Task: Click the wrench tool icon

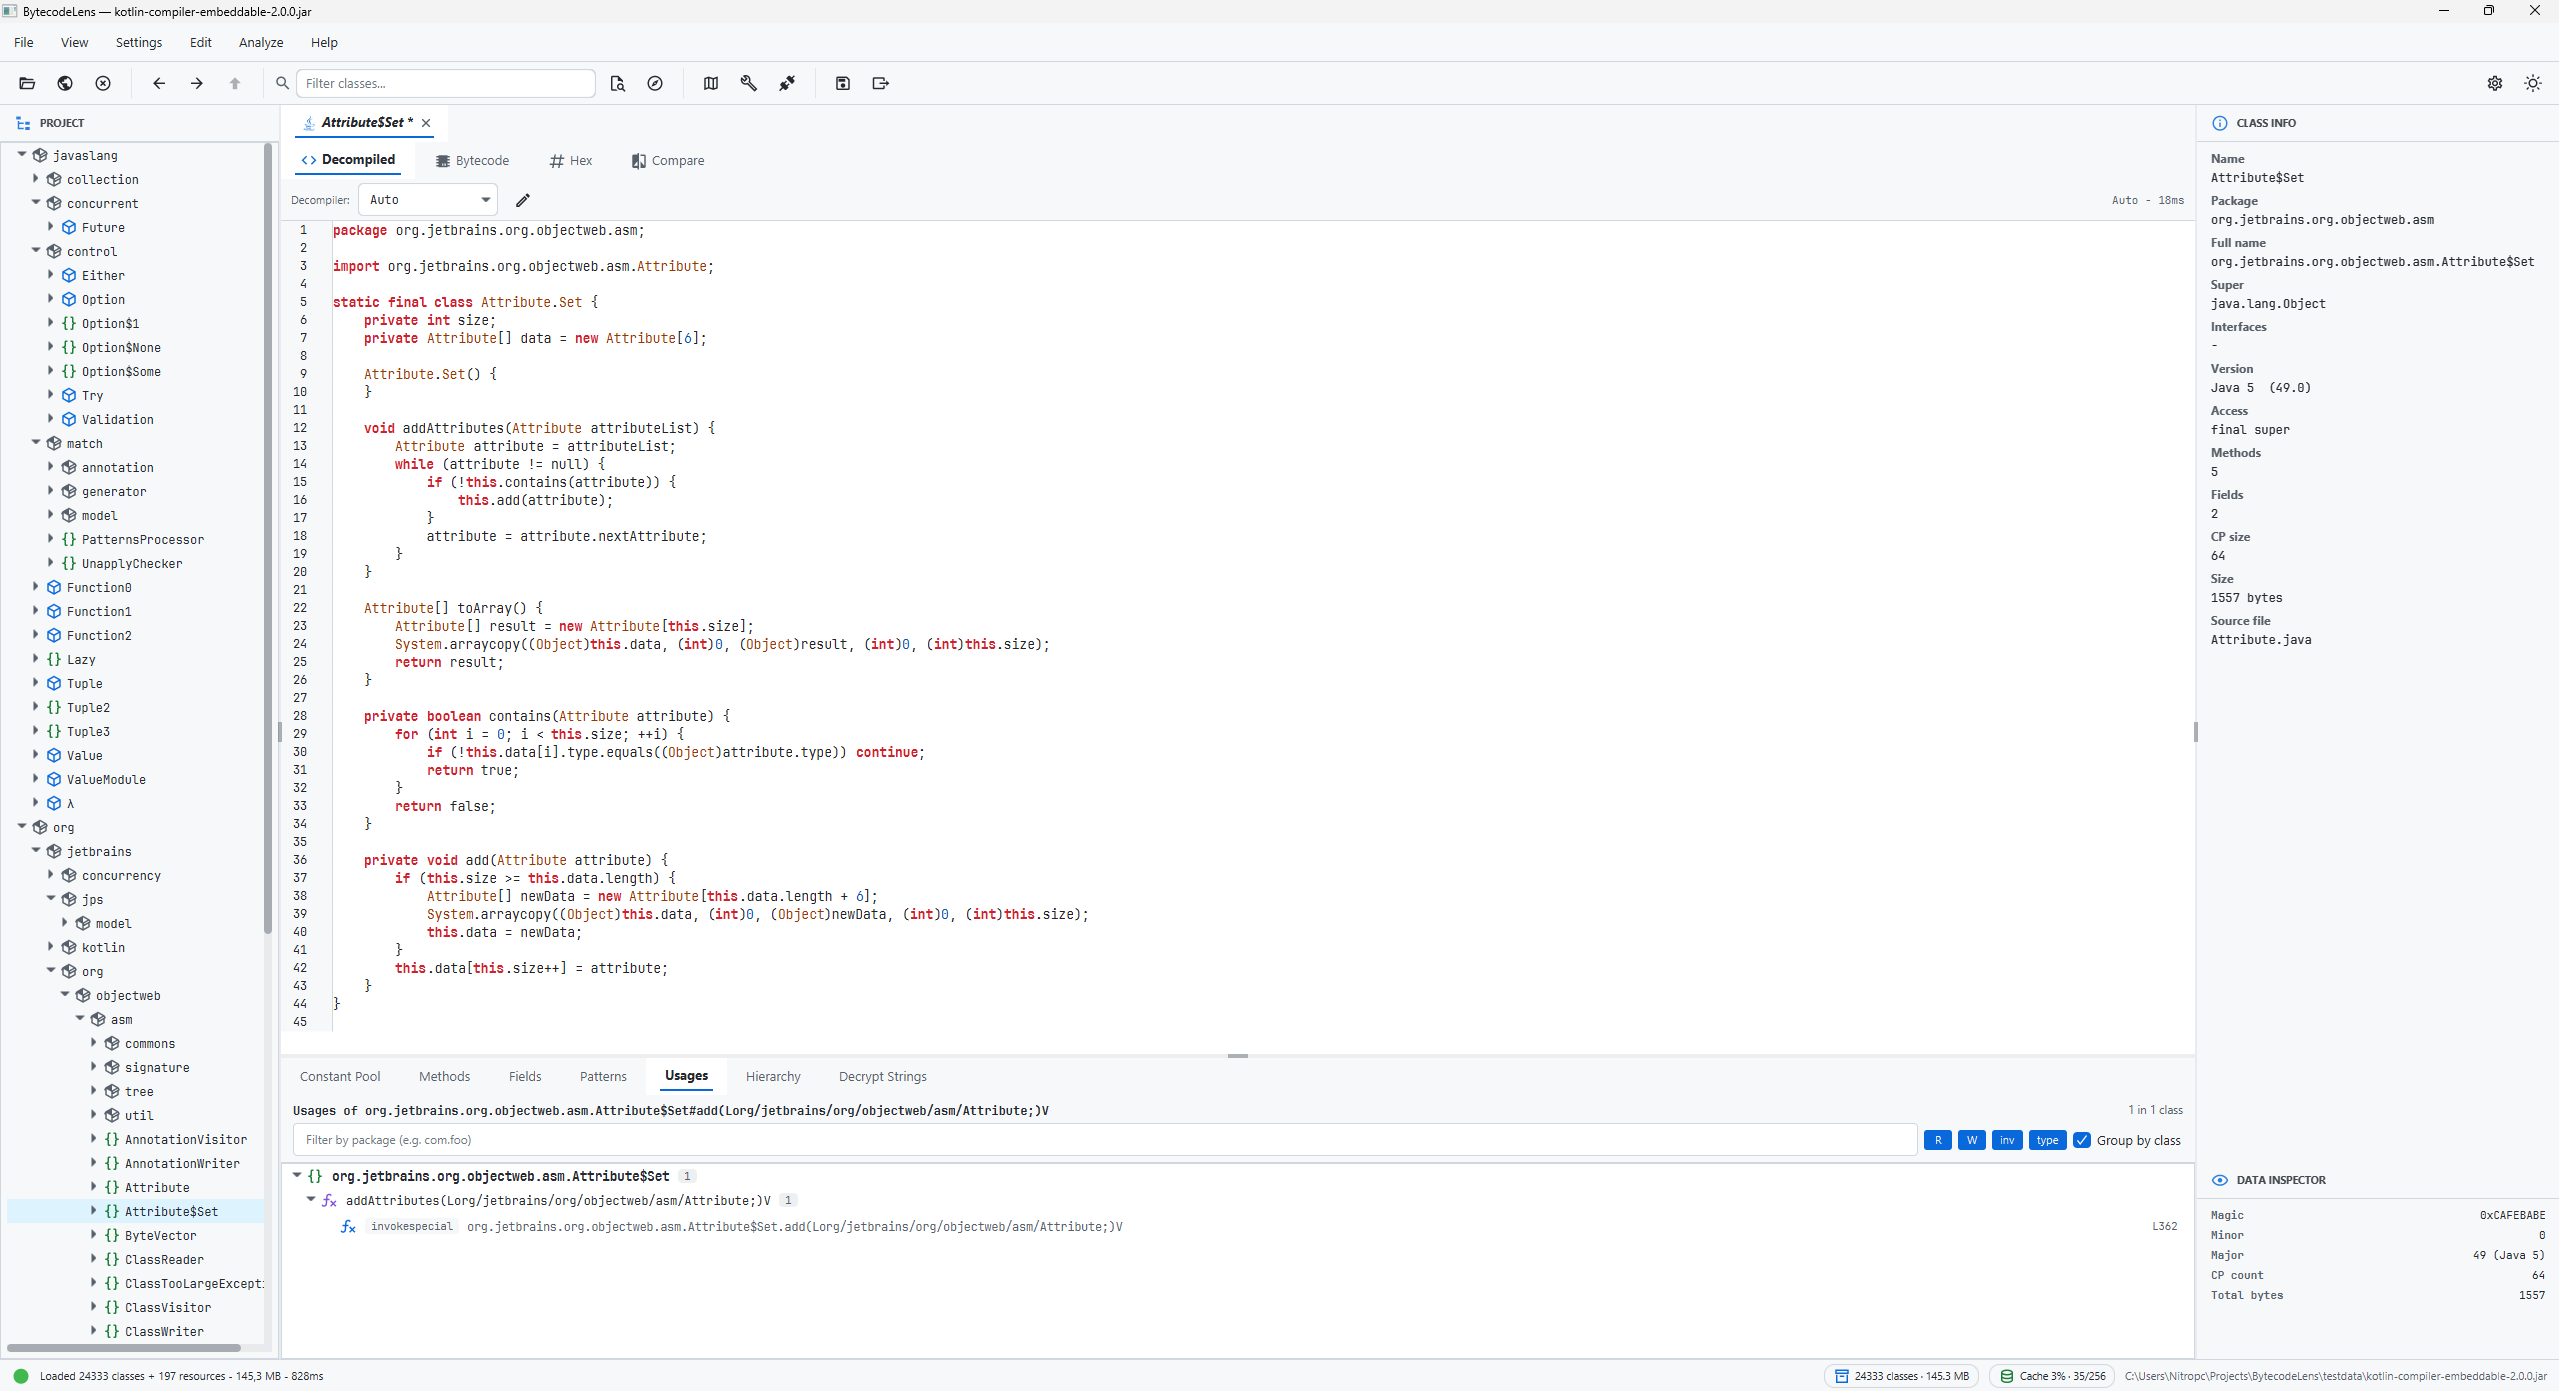Action: pos(748,83)
